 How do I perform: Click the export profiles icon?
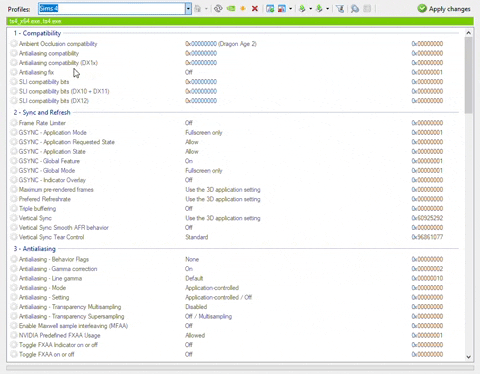[x=302, y=9]
